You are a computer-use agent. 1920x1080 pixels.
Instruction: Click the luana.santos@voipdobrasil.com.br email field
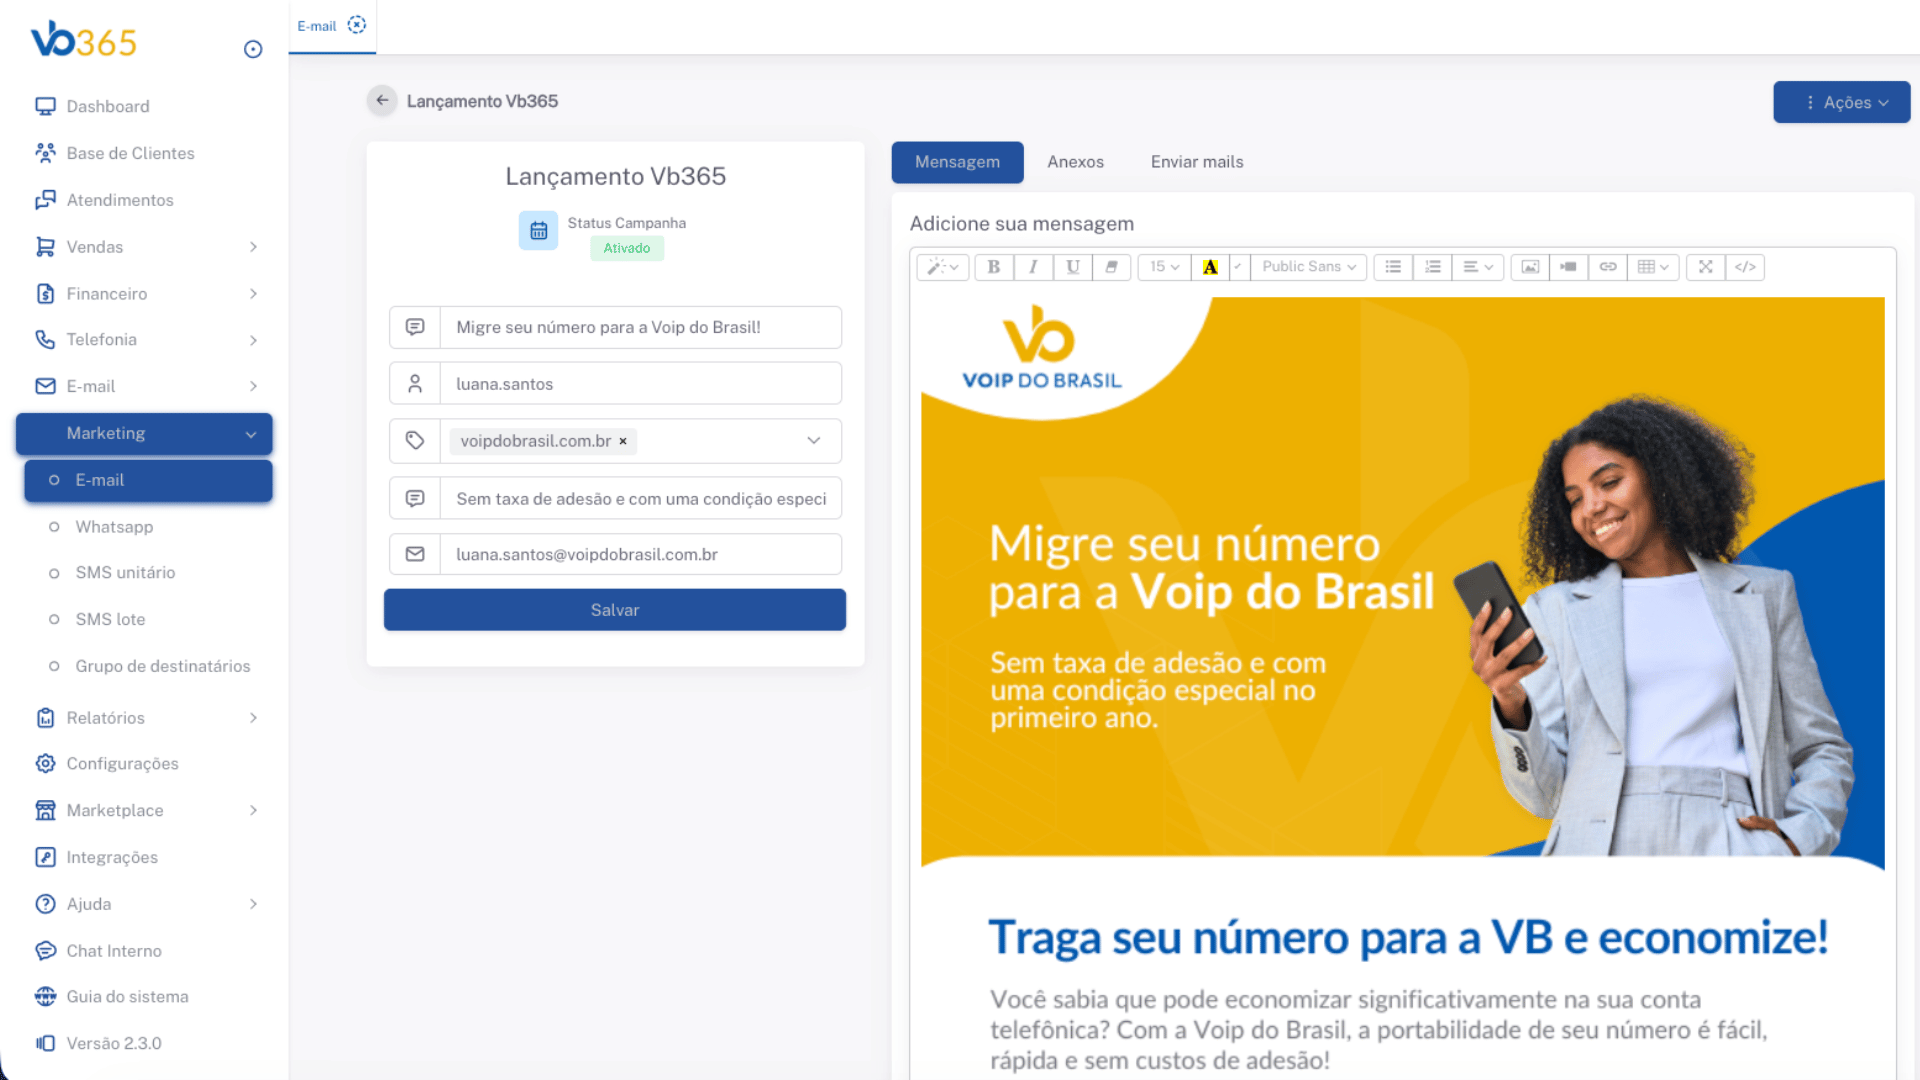pos(641,554)
